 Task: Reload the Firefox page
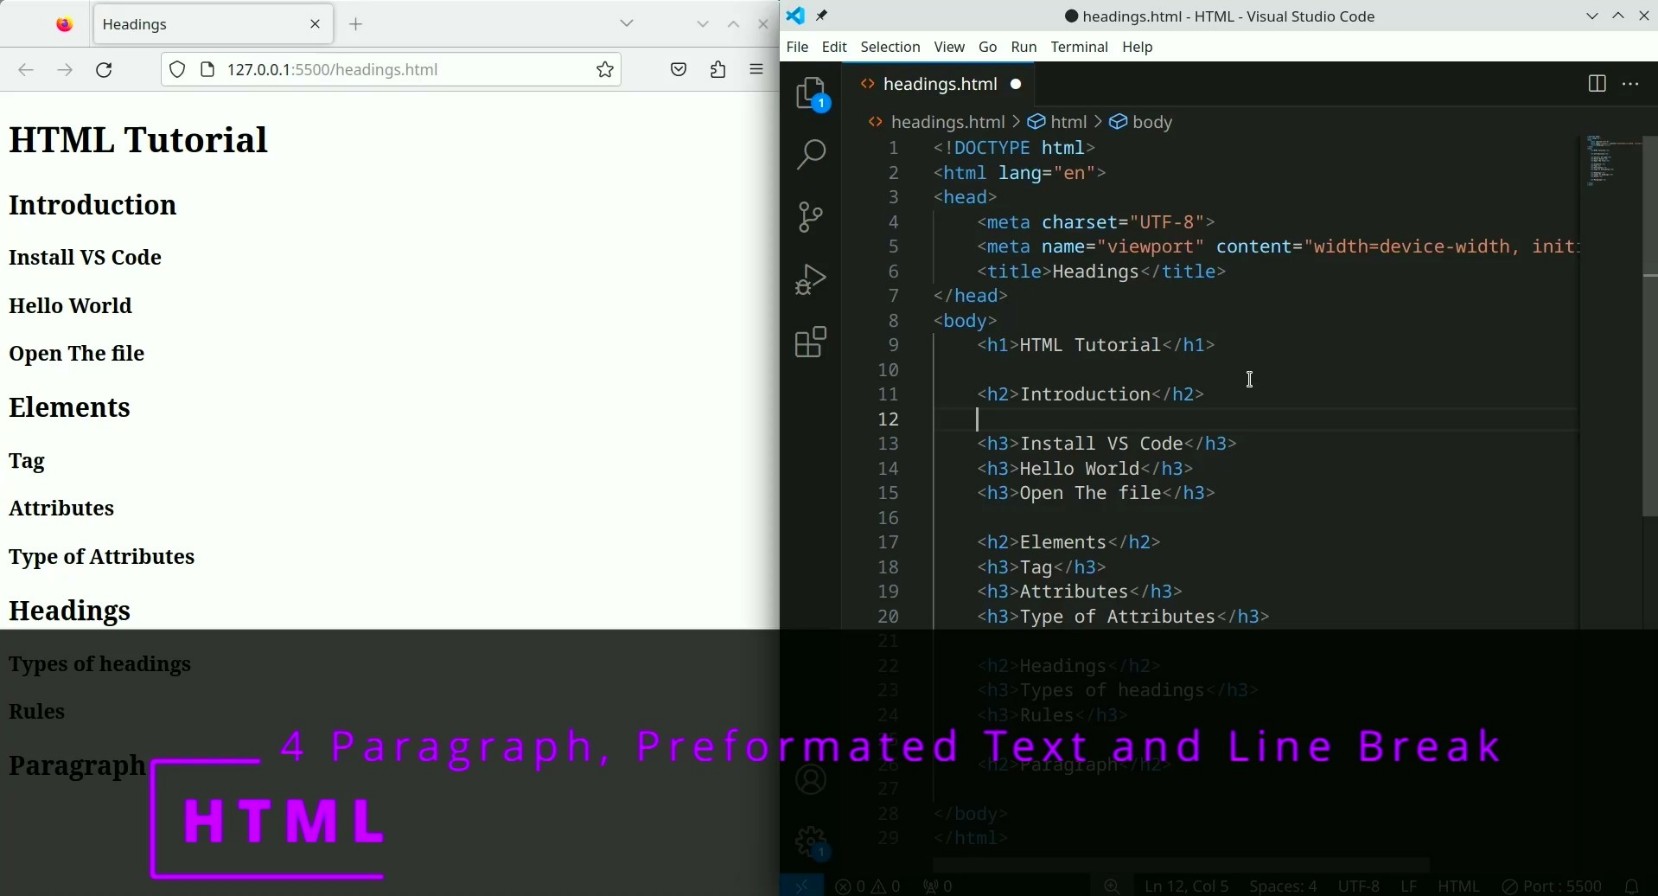(104, 70)
